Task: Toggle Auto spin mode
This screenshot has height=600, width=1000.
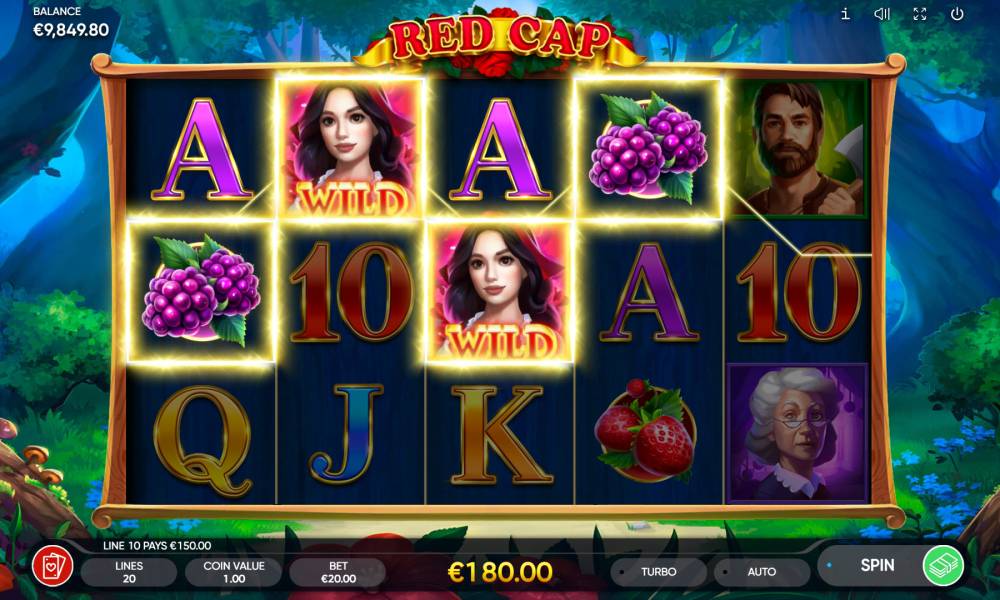Action: pos(762,572)
